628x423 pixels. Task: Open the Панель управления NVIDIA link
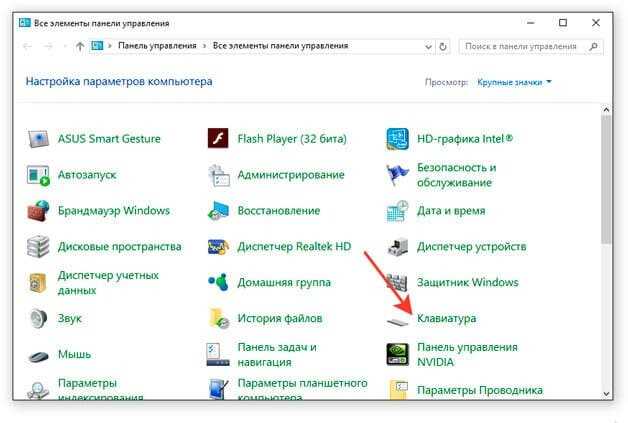coord(467,355)
